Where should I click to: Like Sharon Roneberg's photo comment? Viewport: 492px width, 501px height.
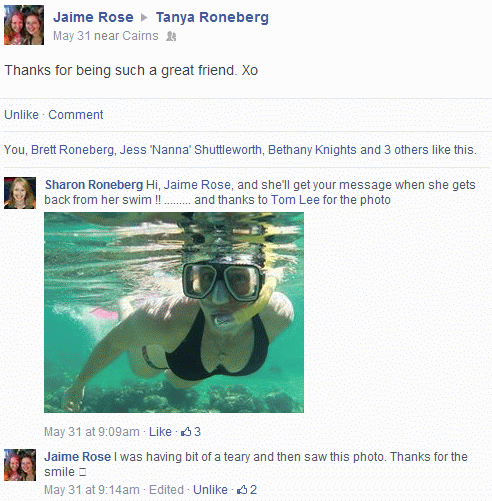tap(160, 432)
